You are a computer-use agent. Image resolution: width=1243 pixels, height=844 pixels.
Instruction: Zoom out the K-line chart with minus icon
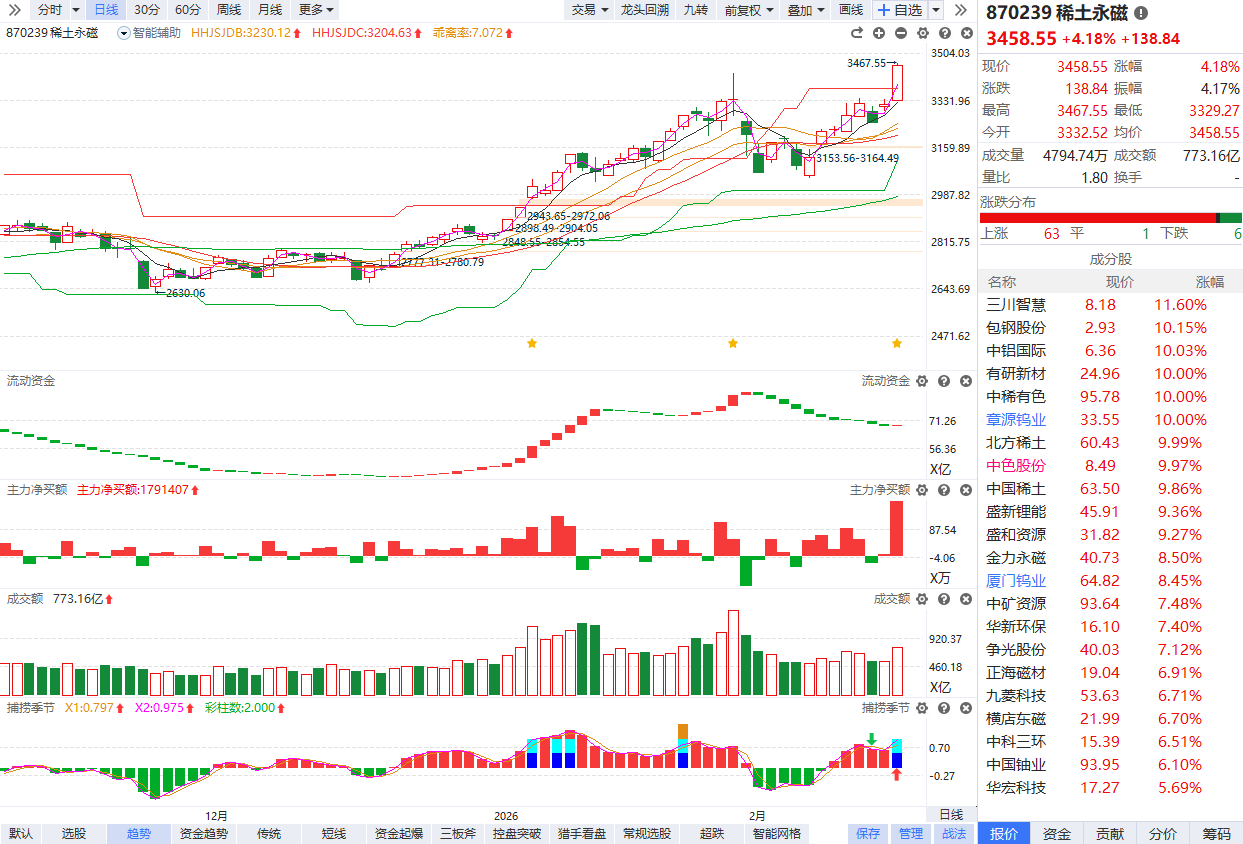(x=901, y=34)
